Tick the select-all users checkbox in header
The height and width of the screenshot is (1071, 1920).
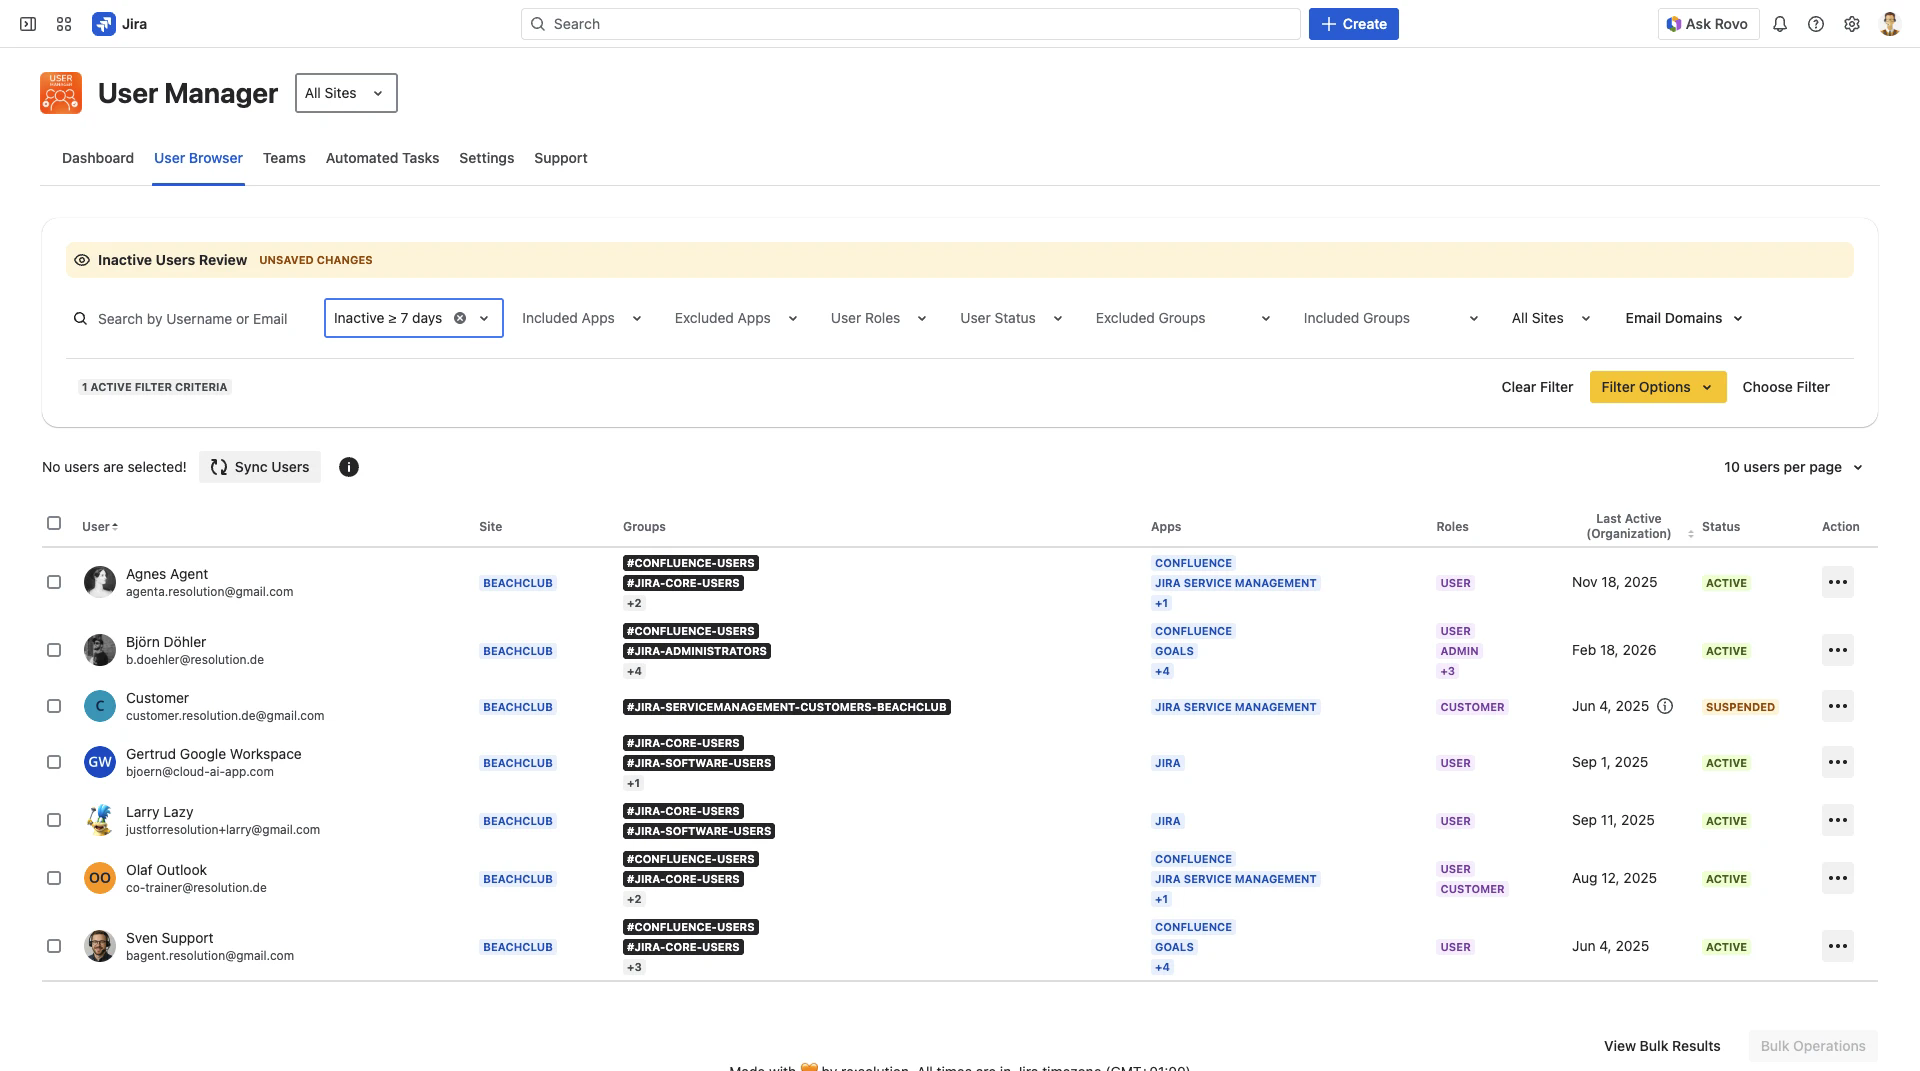pyautogui.click(x=54, y=523)
